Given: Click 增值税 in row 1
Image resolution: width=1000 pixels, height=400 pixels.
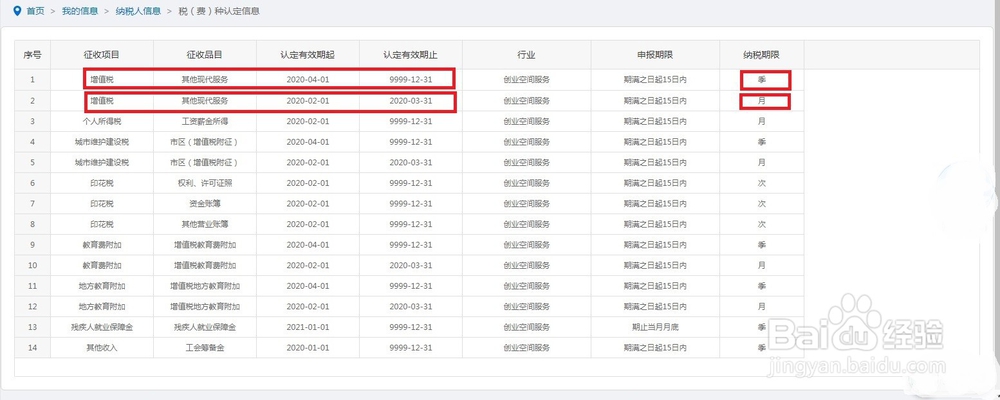Looking at the screenshot, I should [102, 80].
